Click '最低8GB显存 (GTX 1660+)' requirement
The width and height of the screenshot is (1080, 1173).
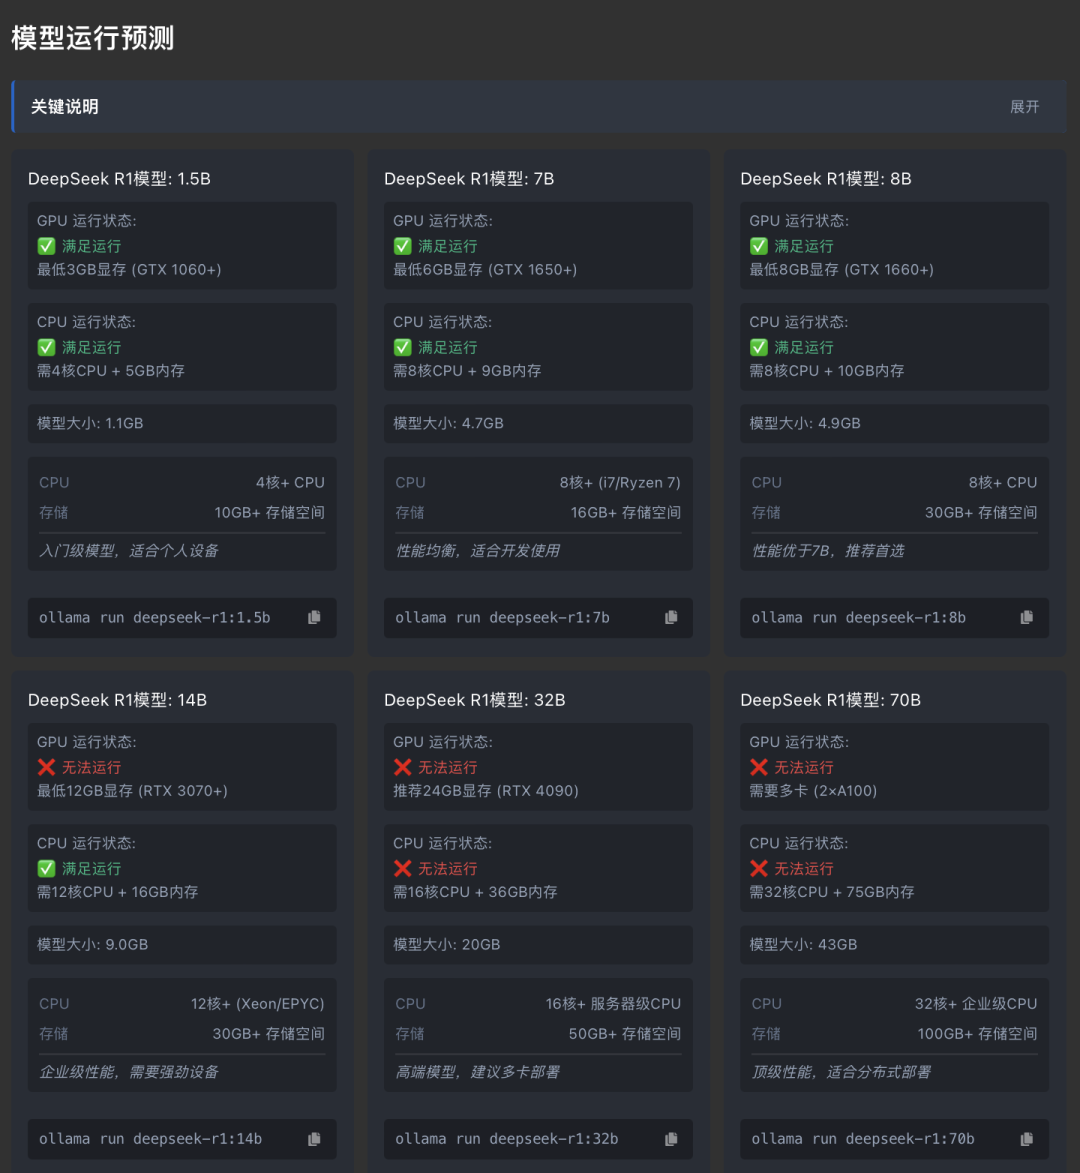coord(842,269)
